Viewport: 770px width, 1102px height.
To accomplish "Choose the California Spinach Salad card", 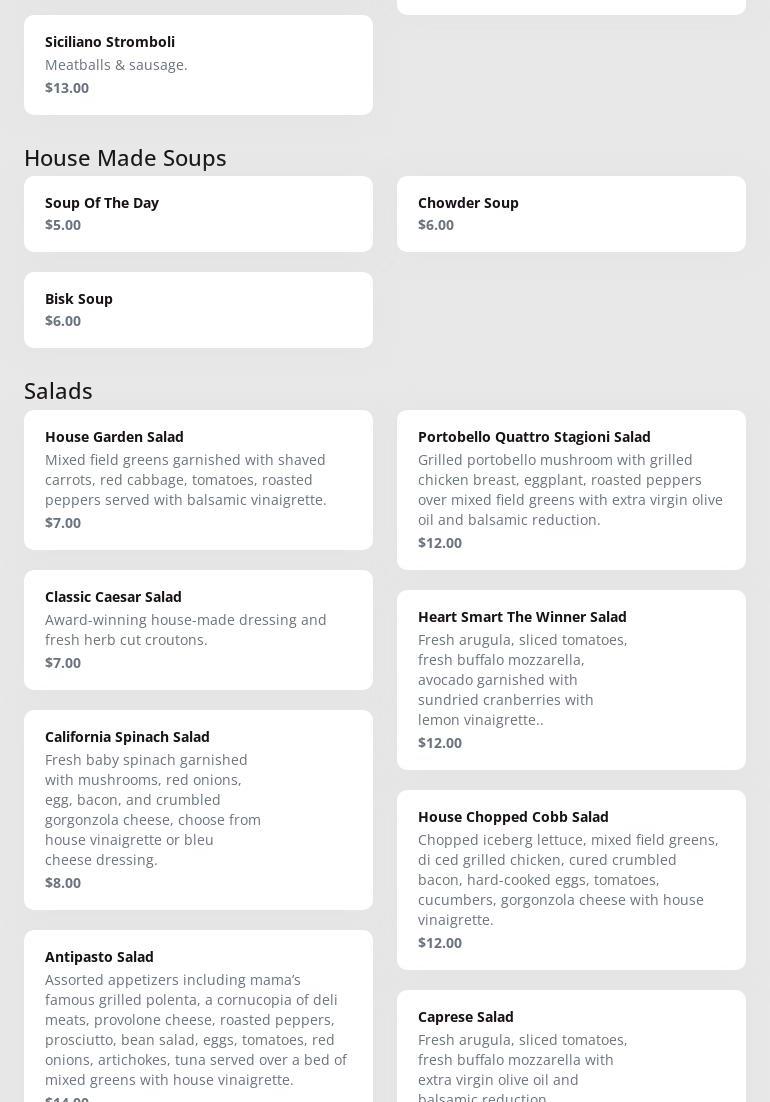I will [x=198, y=809].
